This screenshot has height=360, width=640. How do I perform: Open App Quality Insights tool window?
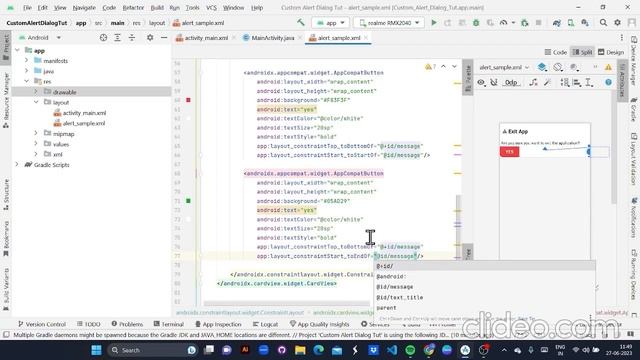[x=320, y=324]
